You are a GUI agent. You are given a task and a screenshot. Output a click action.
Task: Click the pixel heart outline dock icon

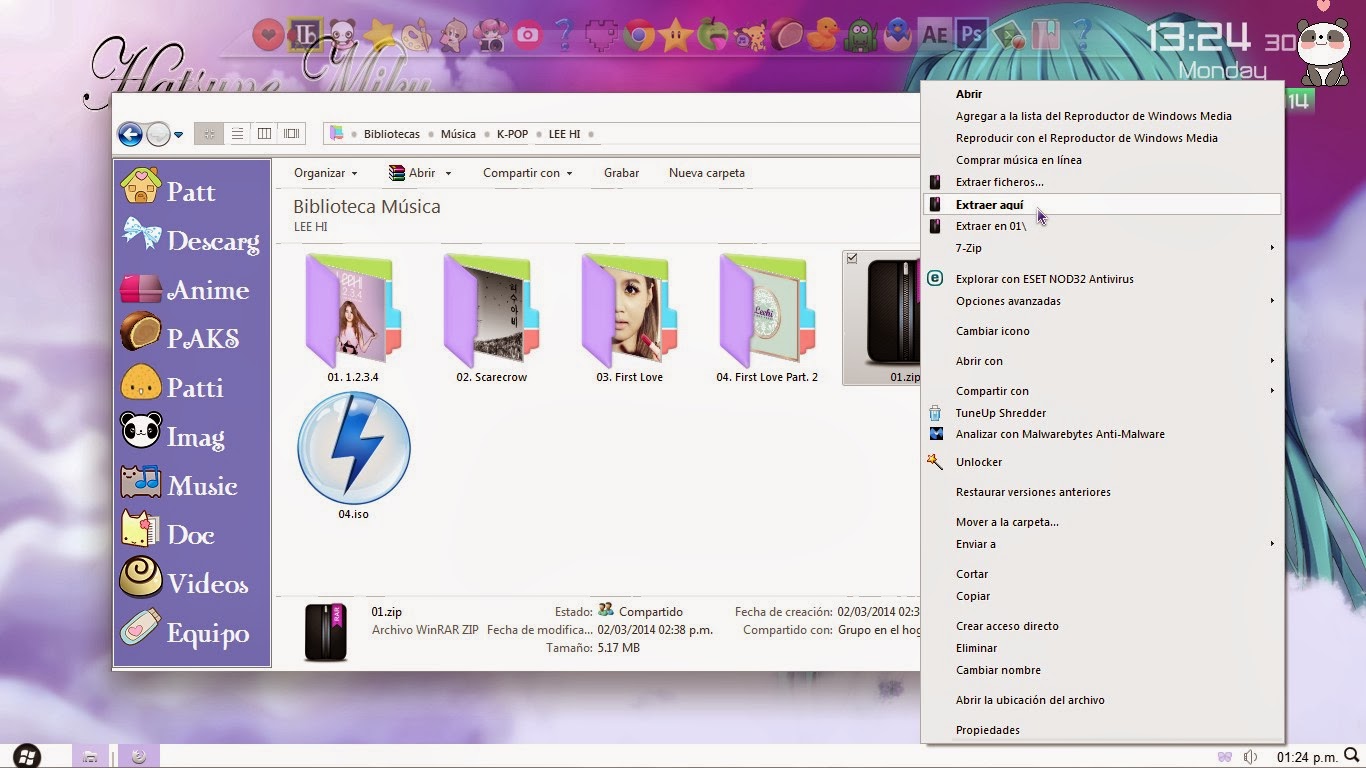(x=601, y=36)
